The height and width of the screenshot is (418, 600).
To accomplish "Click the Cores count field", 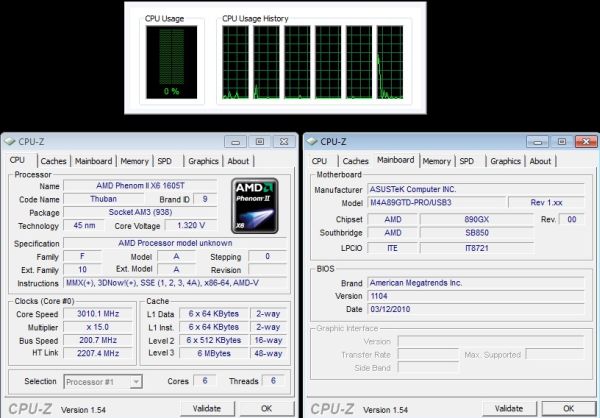I will [x=205, y=380].
